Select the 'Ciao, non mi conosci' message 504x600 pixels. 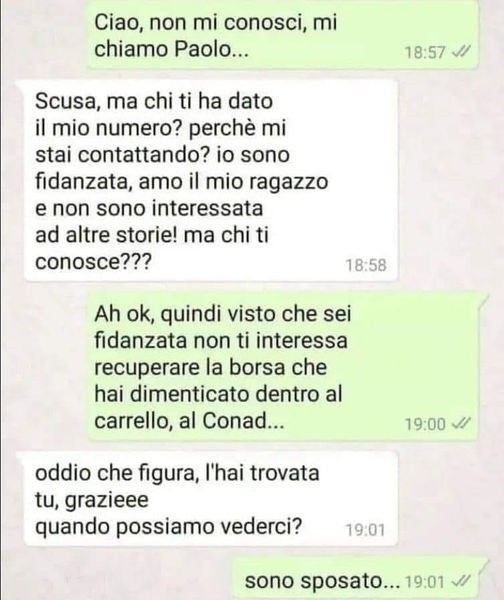click(x=282, y=35)
